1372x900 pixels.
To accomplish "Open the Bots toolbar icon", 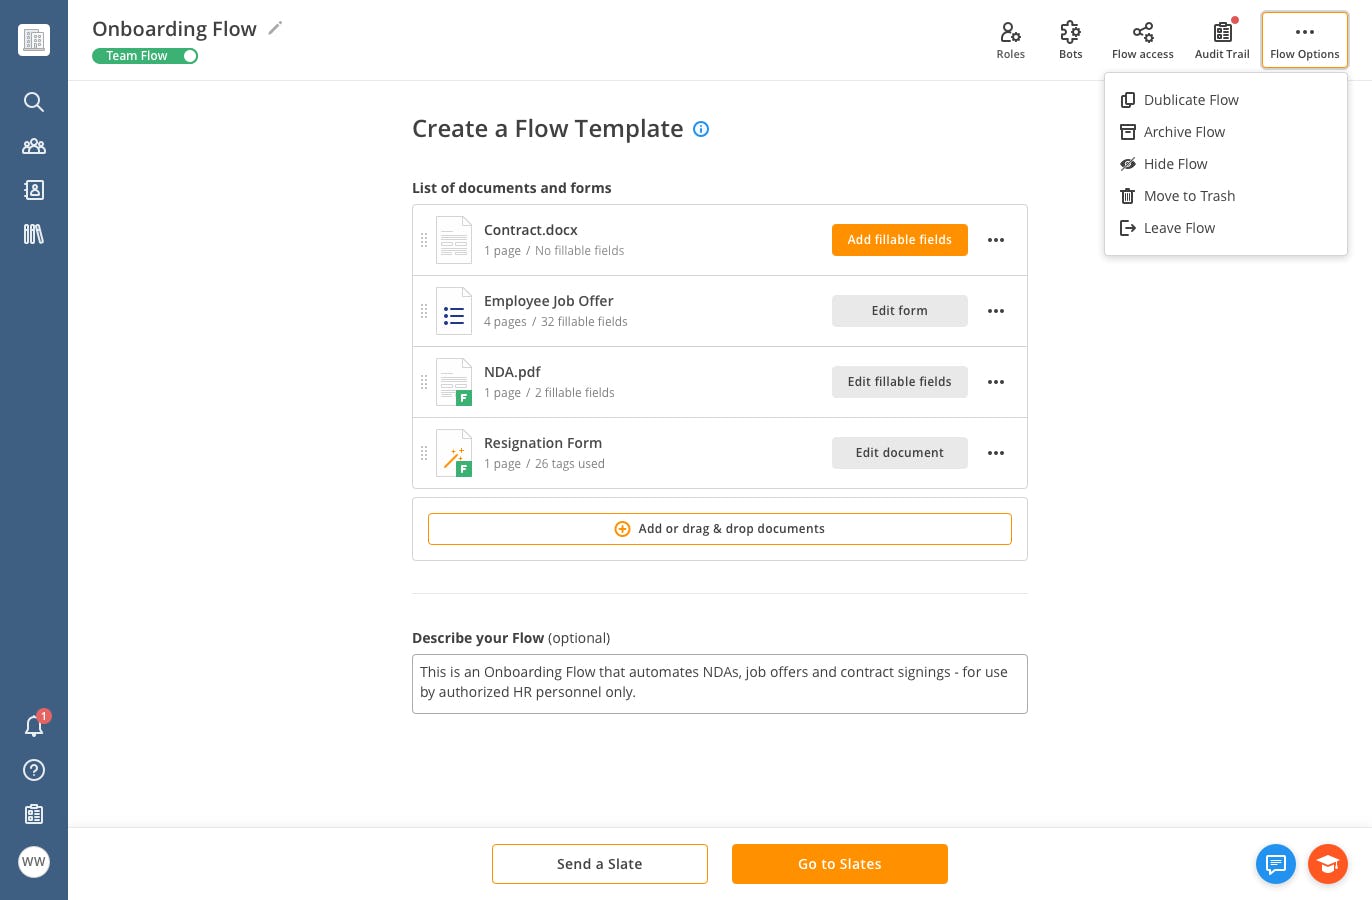I will click(1070, 40).
